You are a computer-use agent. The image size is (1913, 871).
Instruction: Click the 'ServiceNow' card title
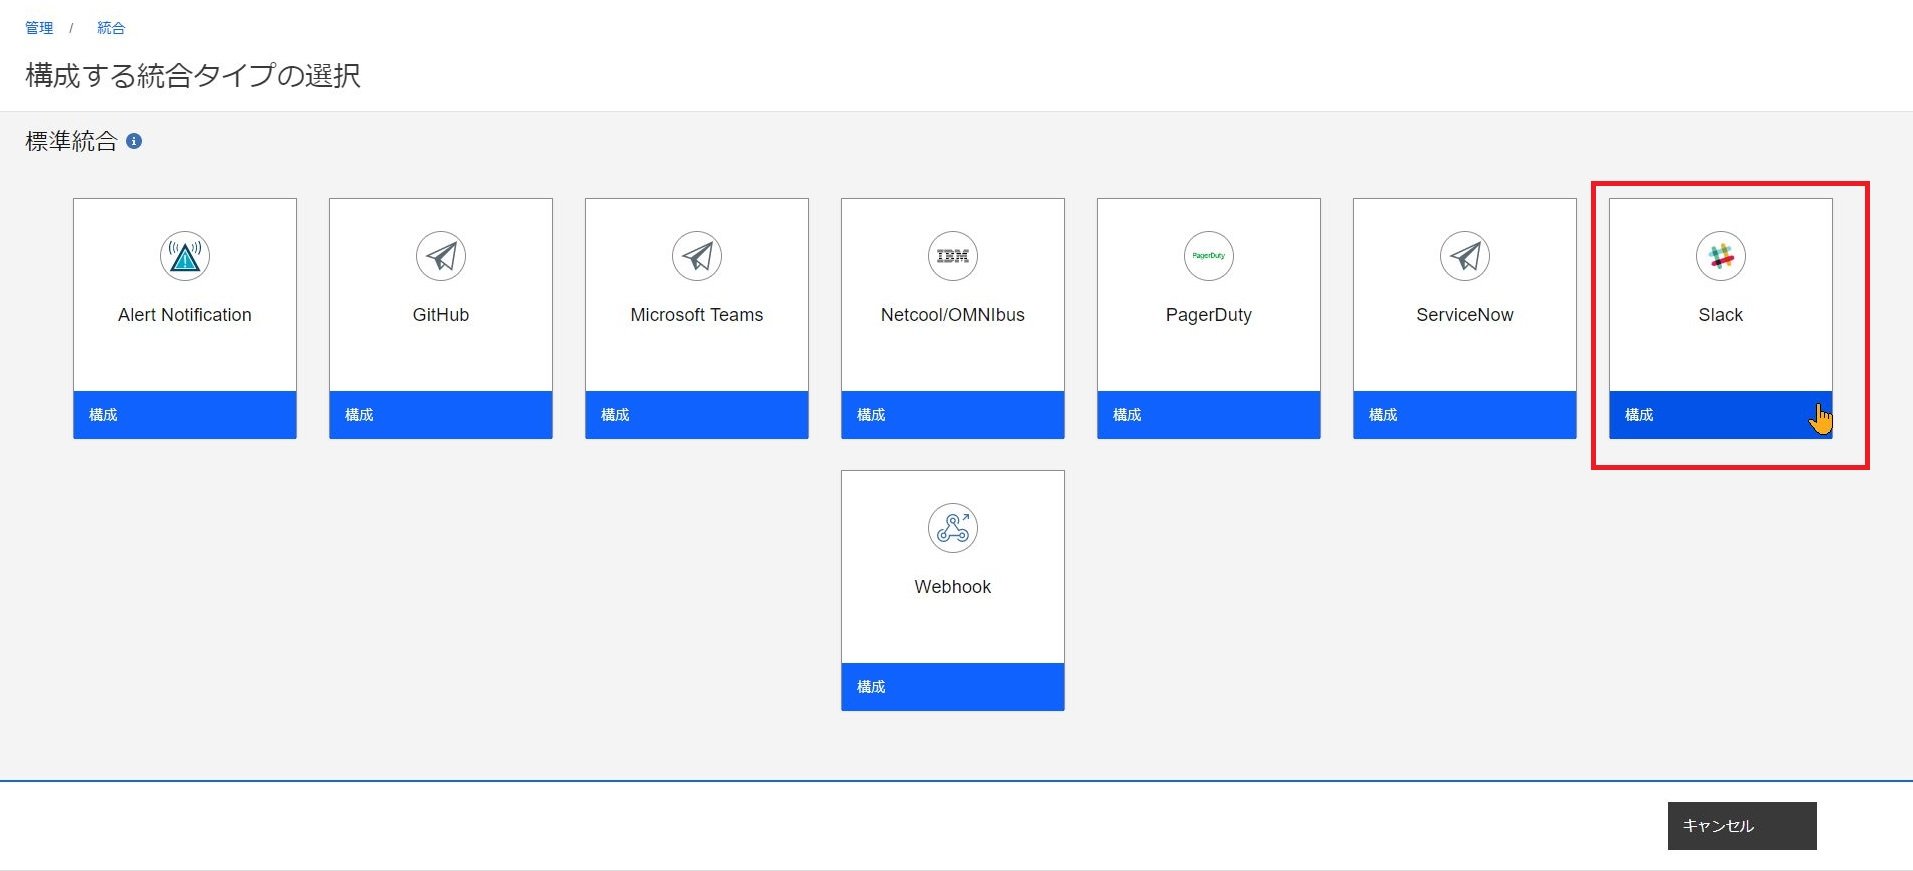click(1465, 315)
